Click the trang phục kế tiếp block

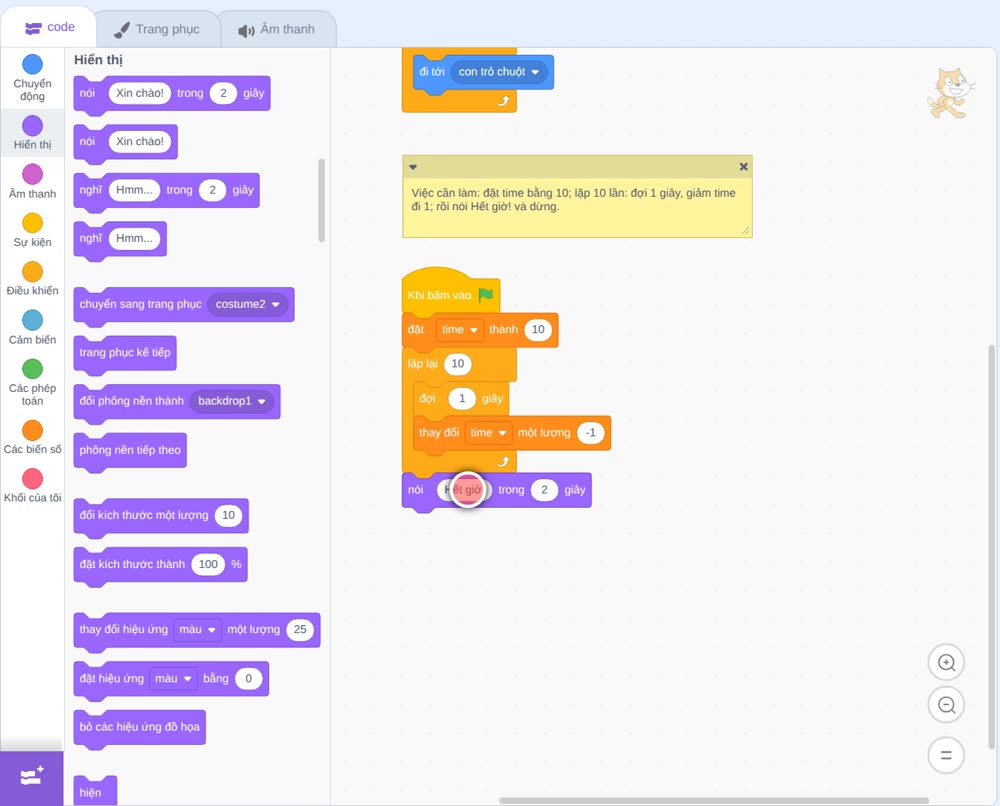click(125, 353)
